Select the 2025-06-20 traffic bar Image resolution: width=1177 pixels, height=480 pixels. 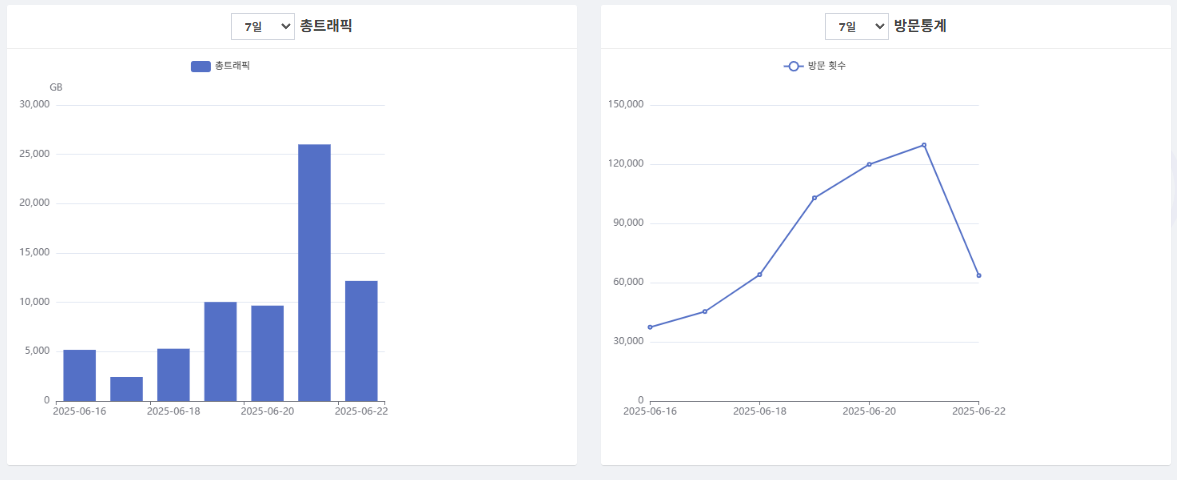tap(267, 353)
